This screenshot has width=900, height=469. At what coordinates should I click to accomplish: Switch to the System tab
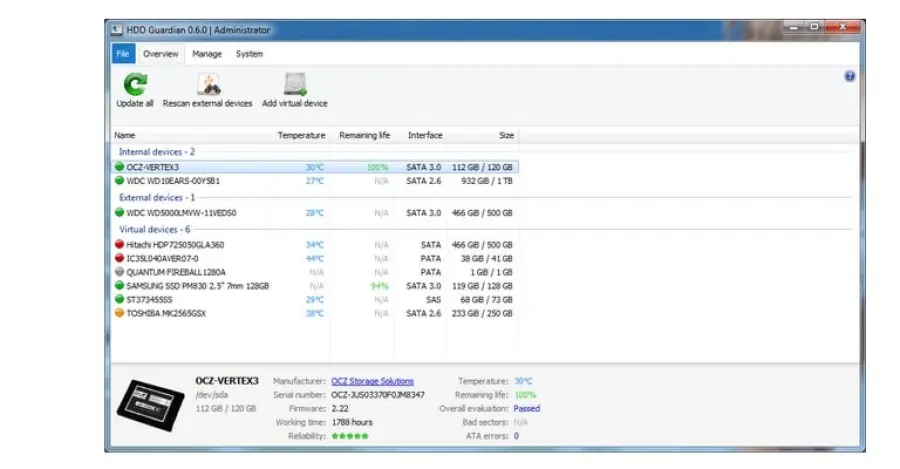pos(249,53)
